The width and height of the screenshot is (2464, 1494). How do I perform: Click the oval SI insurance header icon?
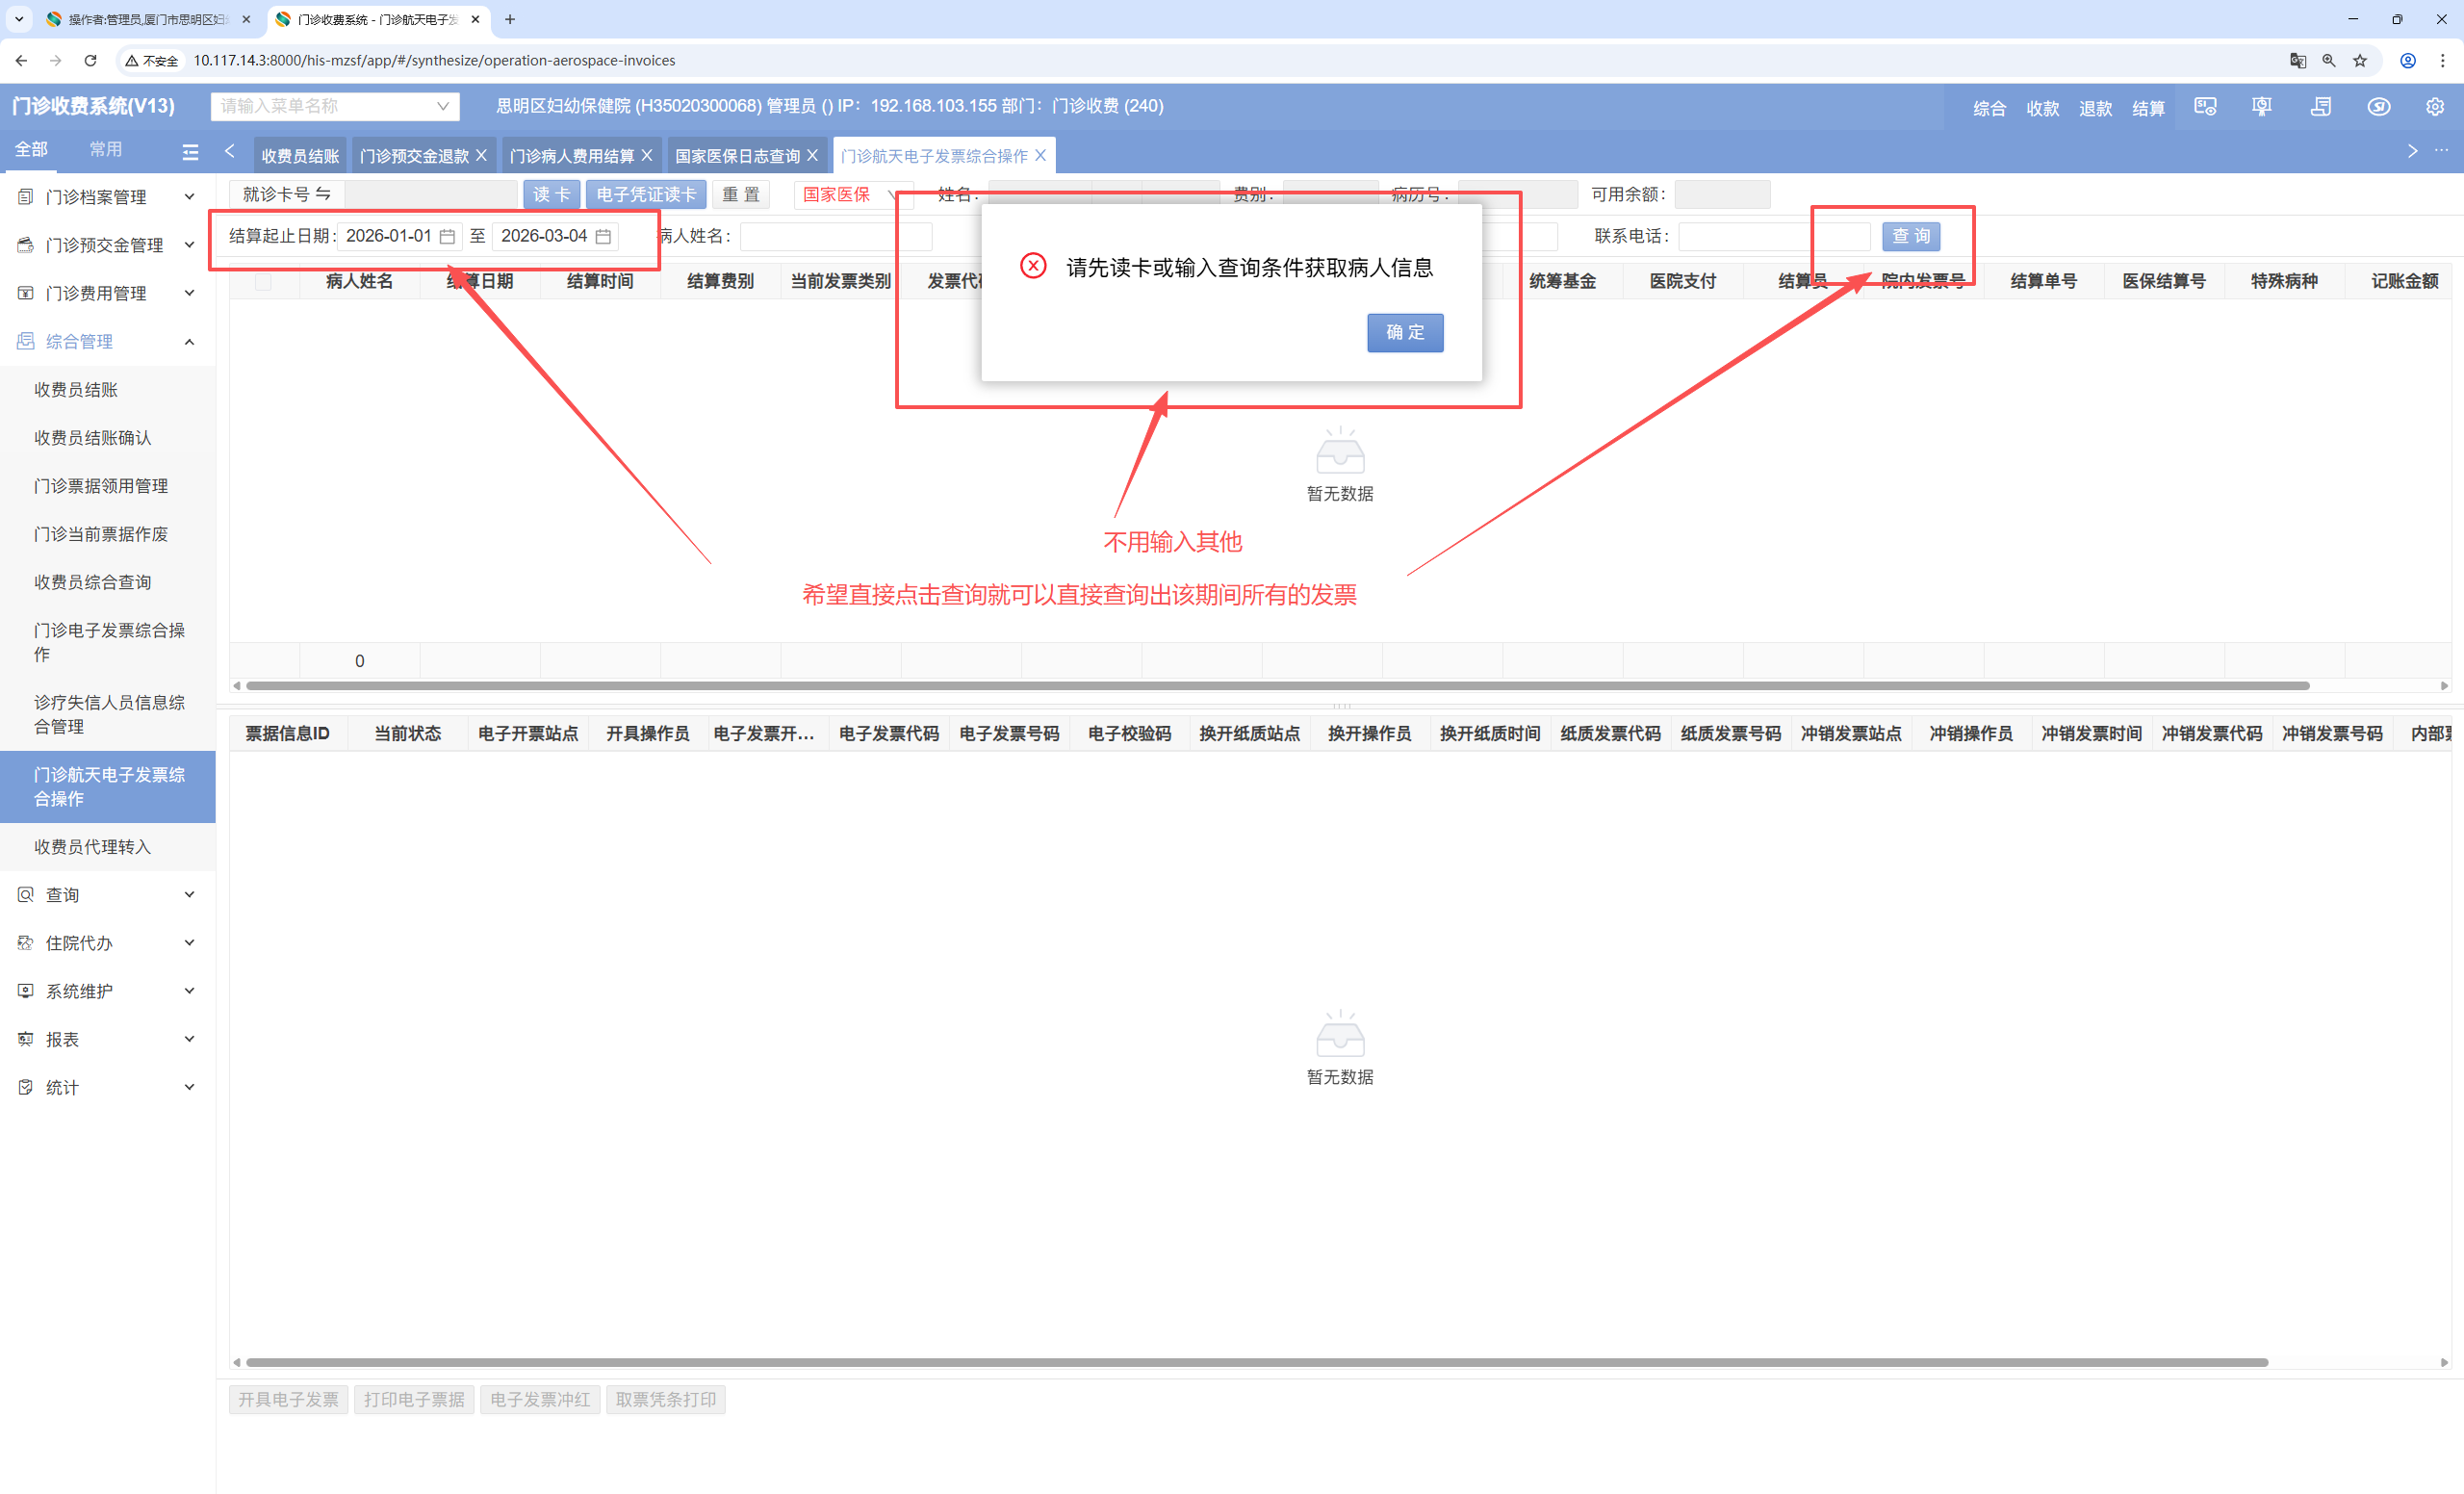coord(2378,106)
